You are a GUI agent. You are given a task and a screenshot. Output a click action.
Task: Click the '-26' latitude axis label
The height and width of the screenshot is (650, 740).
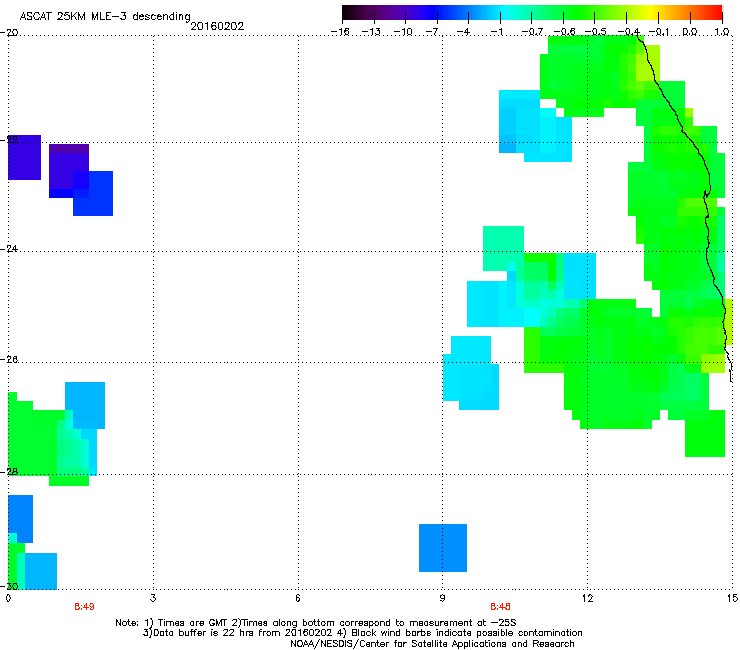pos(9,360)
